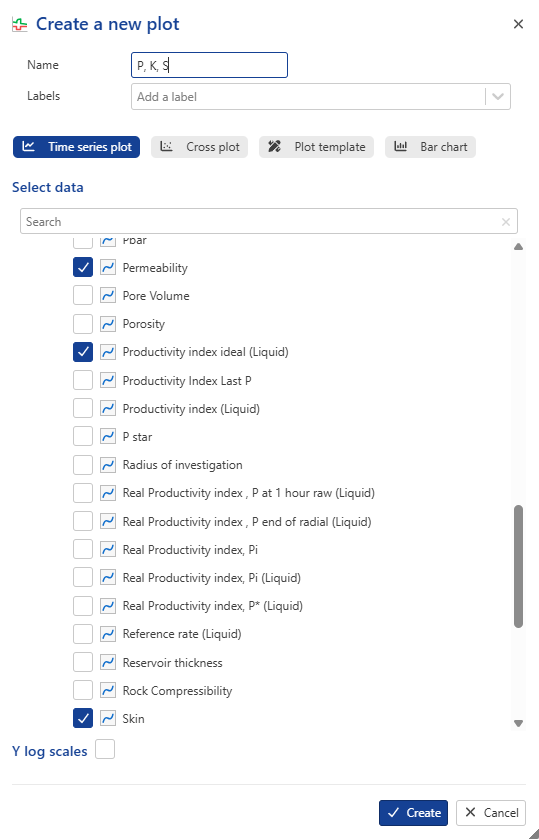Close the Create a new plot dialog
539x840 pixels.
(518, 24)
